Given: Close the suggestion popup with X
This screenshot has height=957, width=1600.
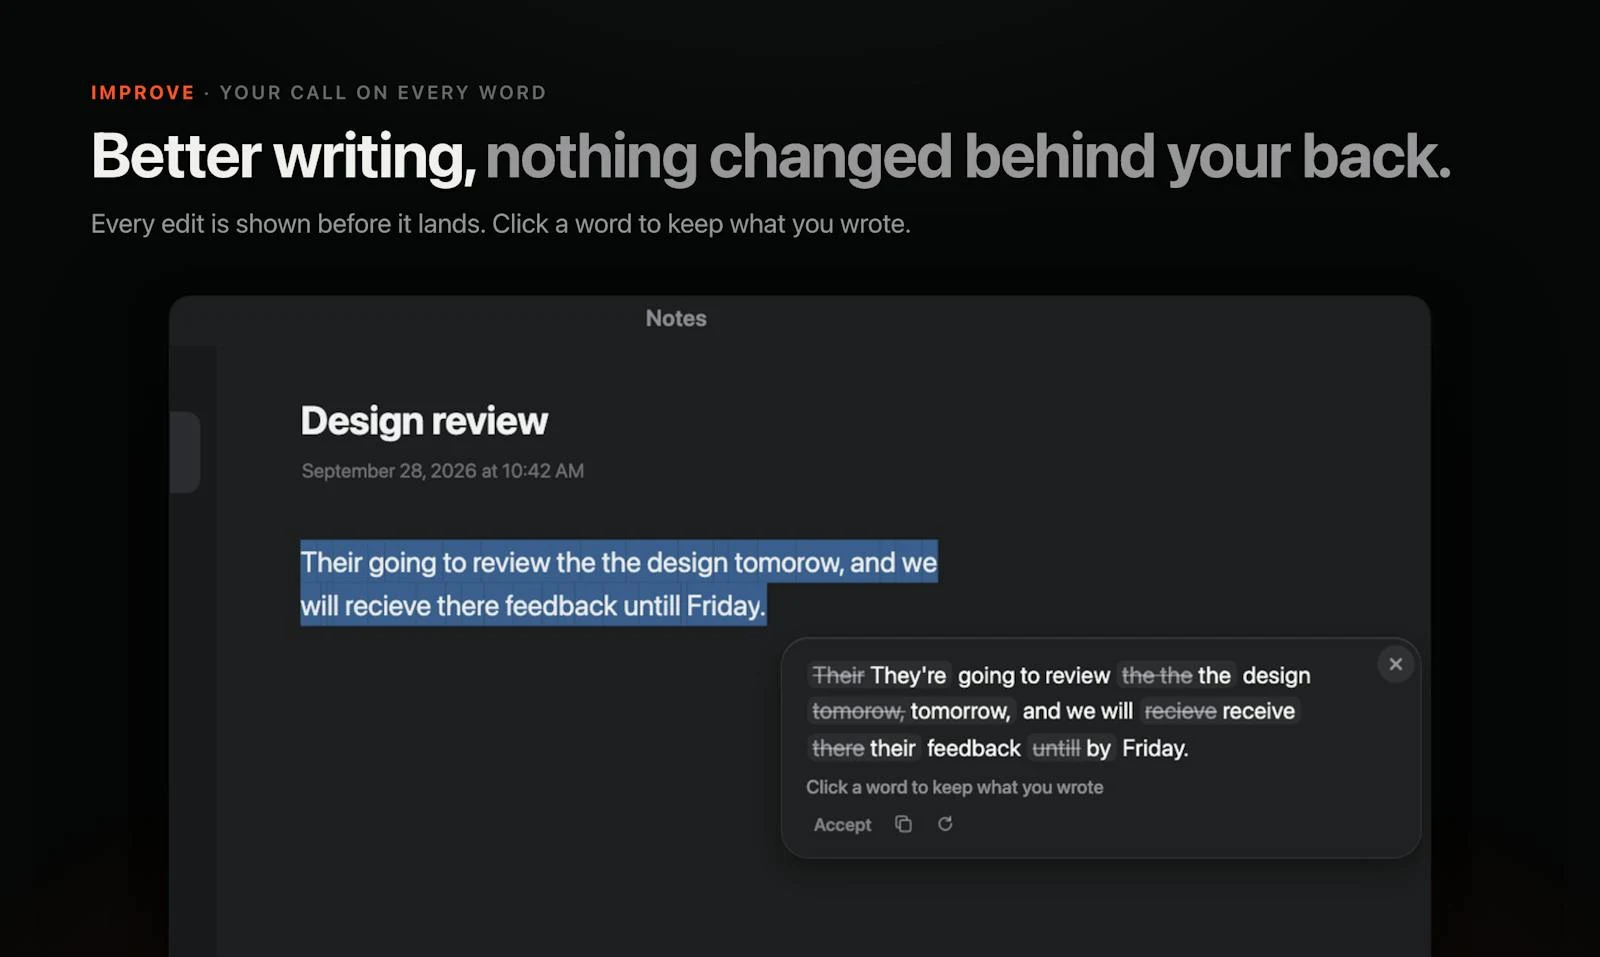Looking at the screenshot, I should coord(1395,664).
